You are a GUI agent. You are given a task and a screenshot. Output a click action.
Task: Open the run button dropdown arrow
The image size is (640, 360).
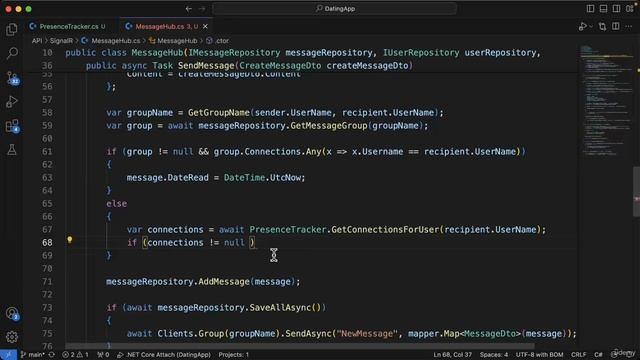point(591,27)
